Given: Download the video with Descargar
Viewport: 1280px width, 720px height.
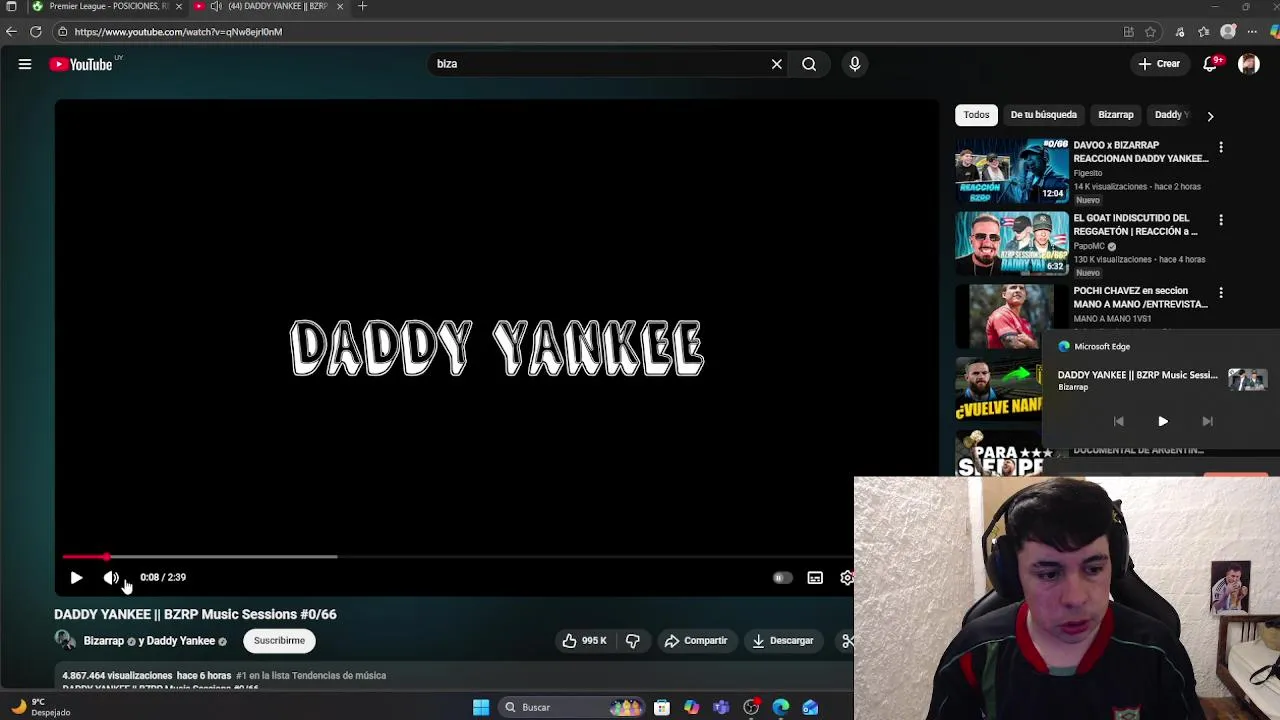Looking at the screenshot, I should click(783, 641).
